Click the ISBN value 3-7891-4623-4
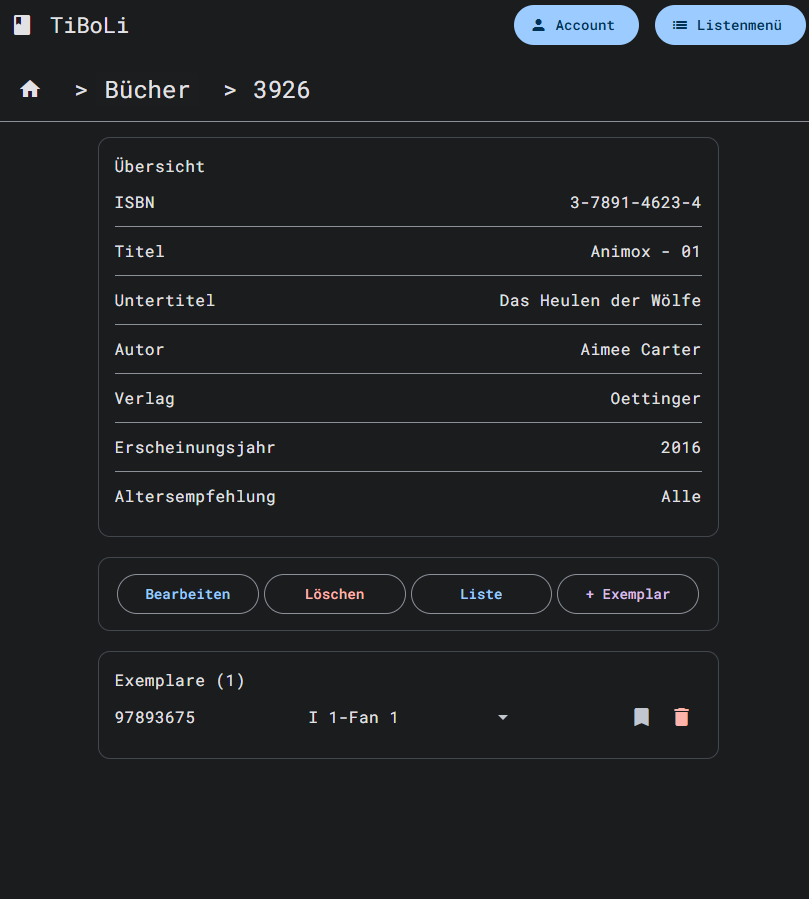This screenshot has height=899, width=809. (x=635, y=203)
